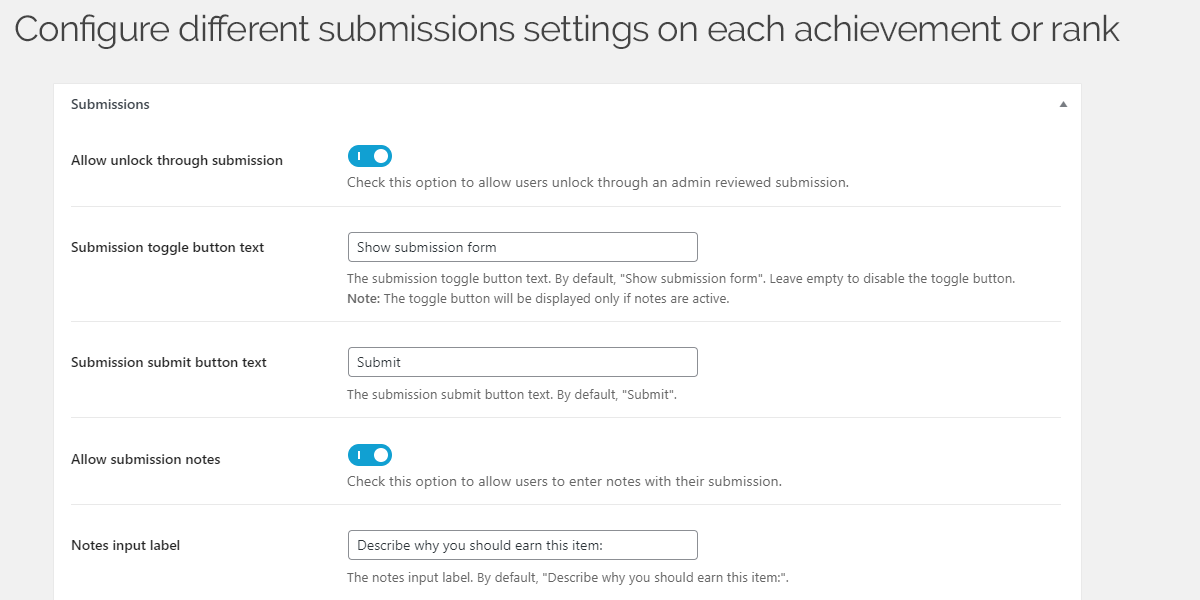Click the admin reviewed submission description text
1200x600 pixels.
point(598,183)
